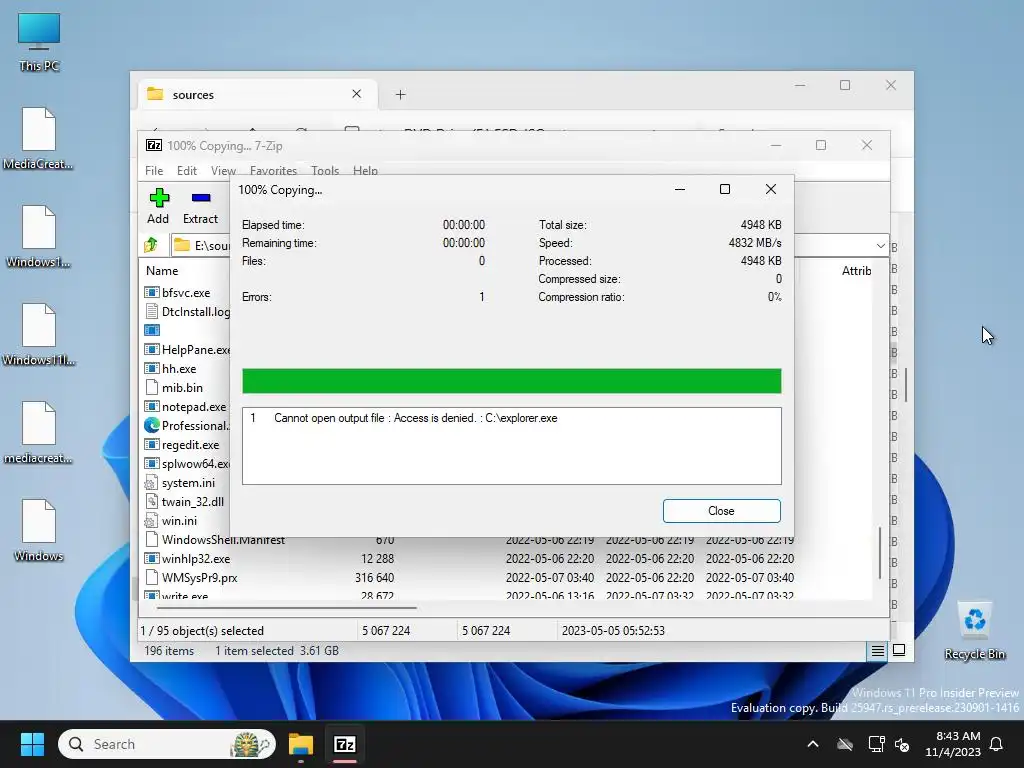Open the Help menu in 7-Zip
Image resolution: width=1024 pixels, height=768 pixels.
(x=365, y=170)
